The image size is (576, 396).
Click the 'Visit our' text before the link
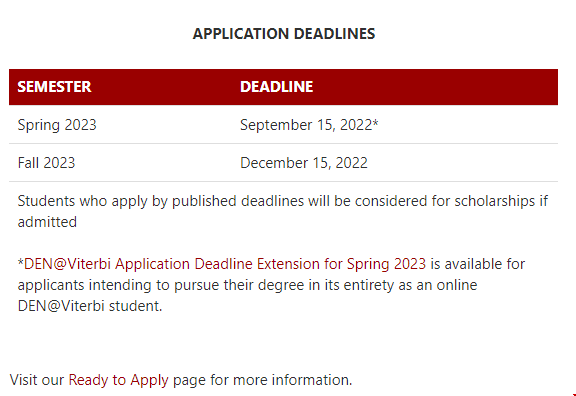(x=37, y=380)
